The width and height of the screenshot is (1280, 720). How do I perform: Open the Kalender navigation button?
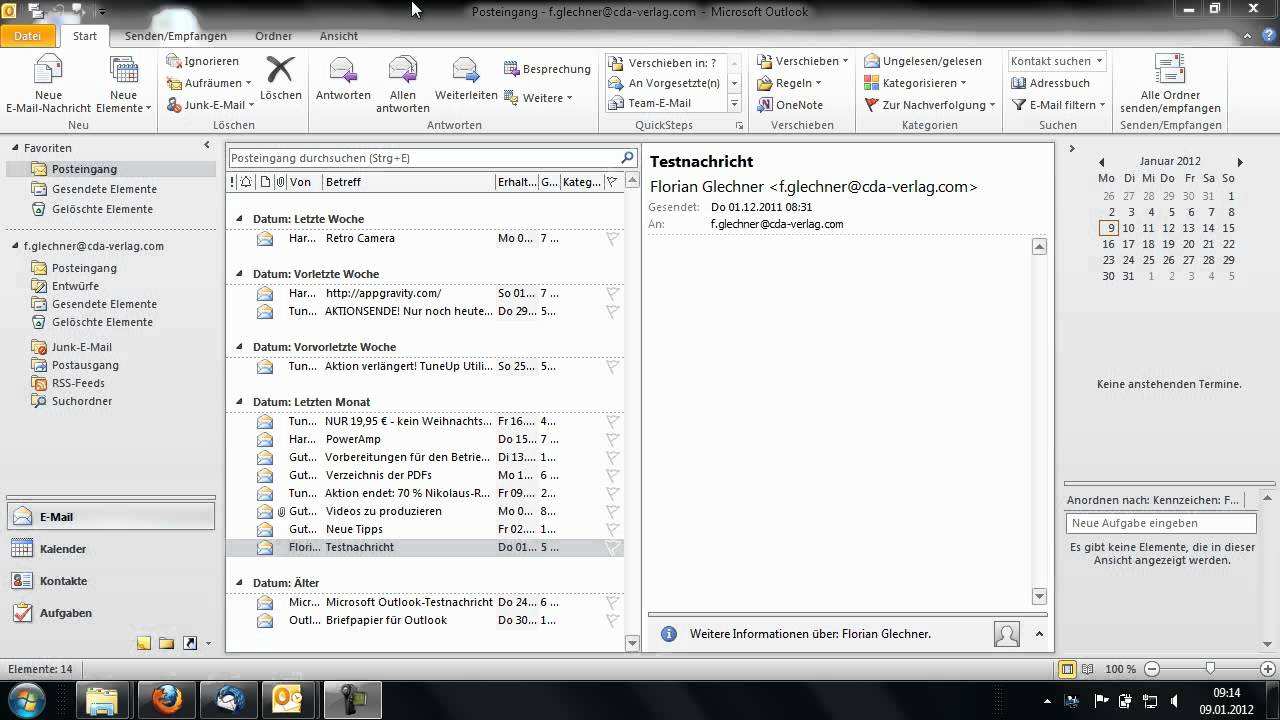62,549
